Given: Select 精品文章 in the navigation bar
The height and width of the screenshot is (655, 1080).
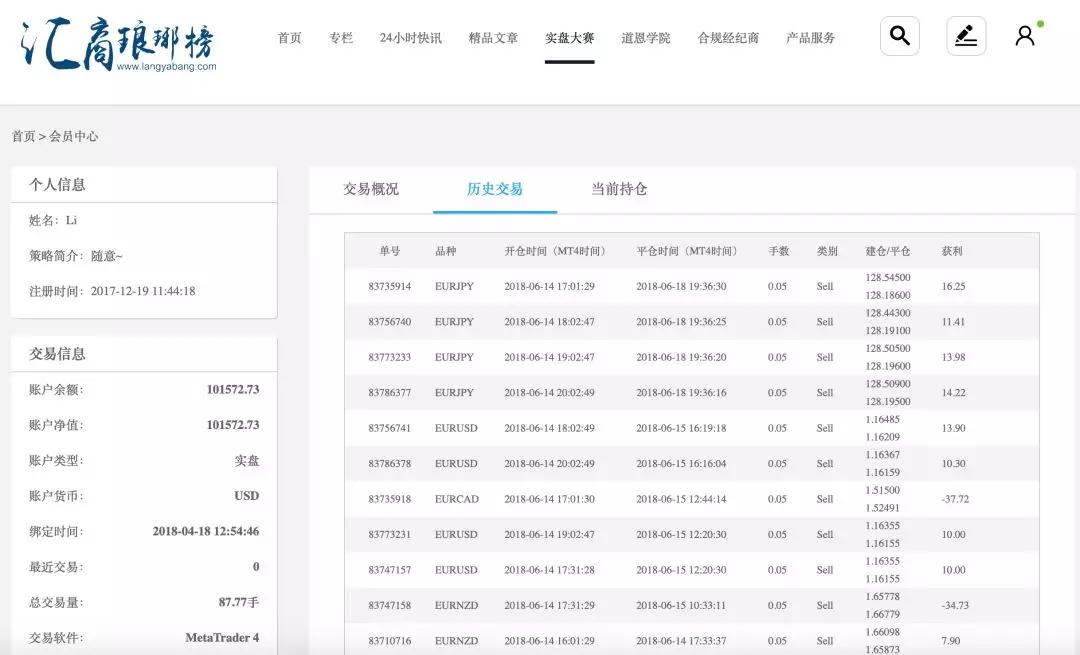Looking at the screenshot, I should (493, 38).
